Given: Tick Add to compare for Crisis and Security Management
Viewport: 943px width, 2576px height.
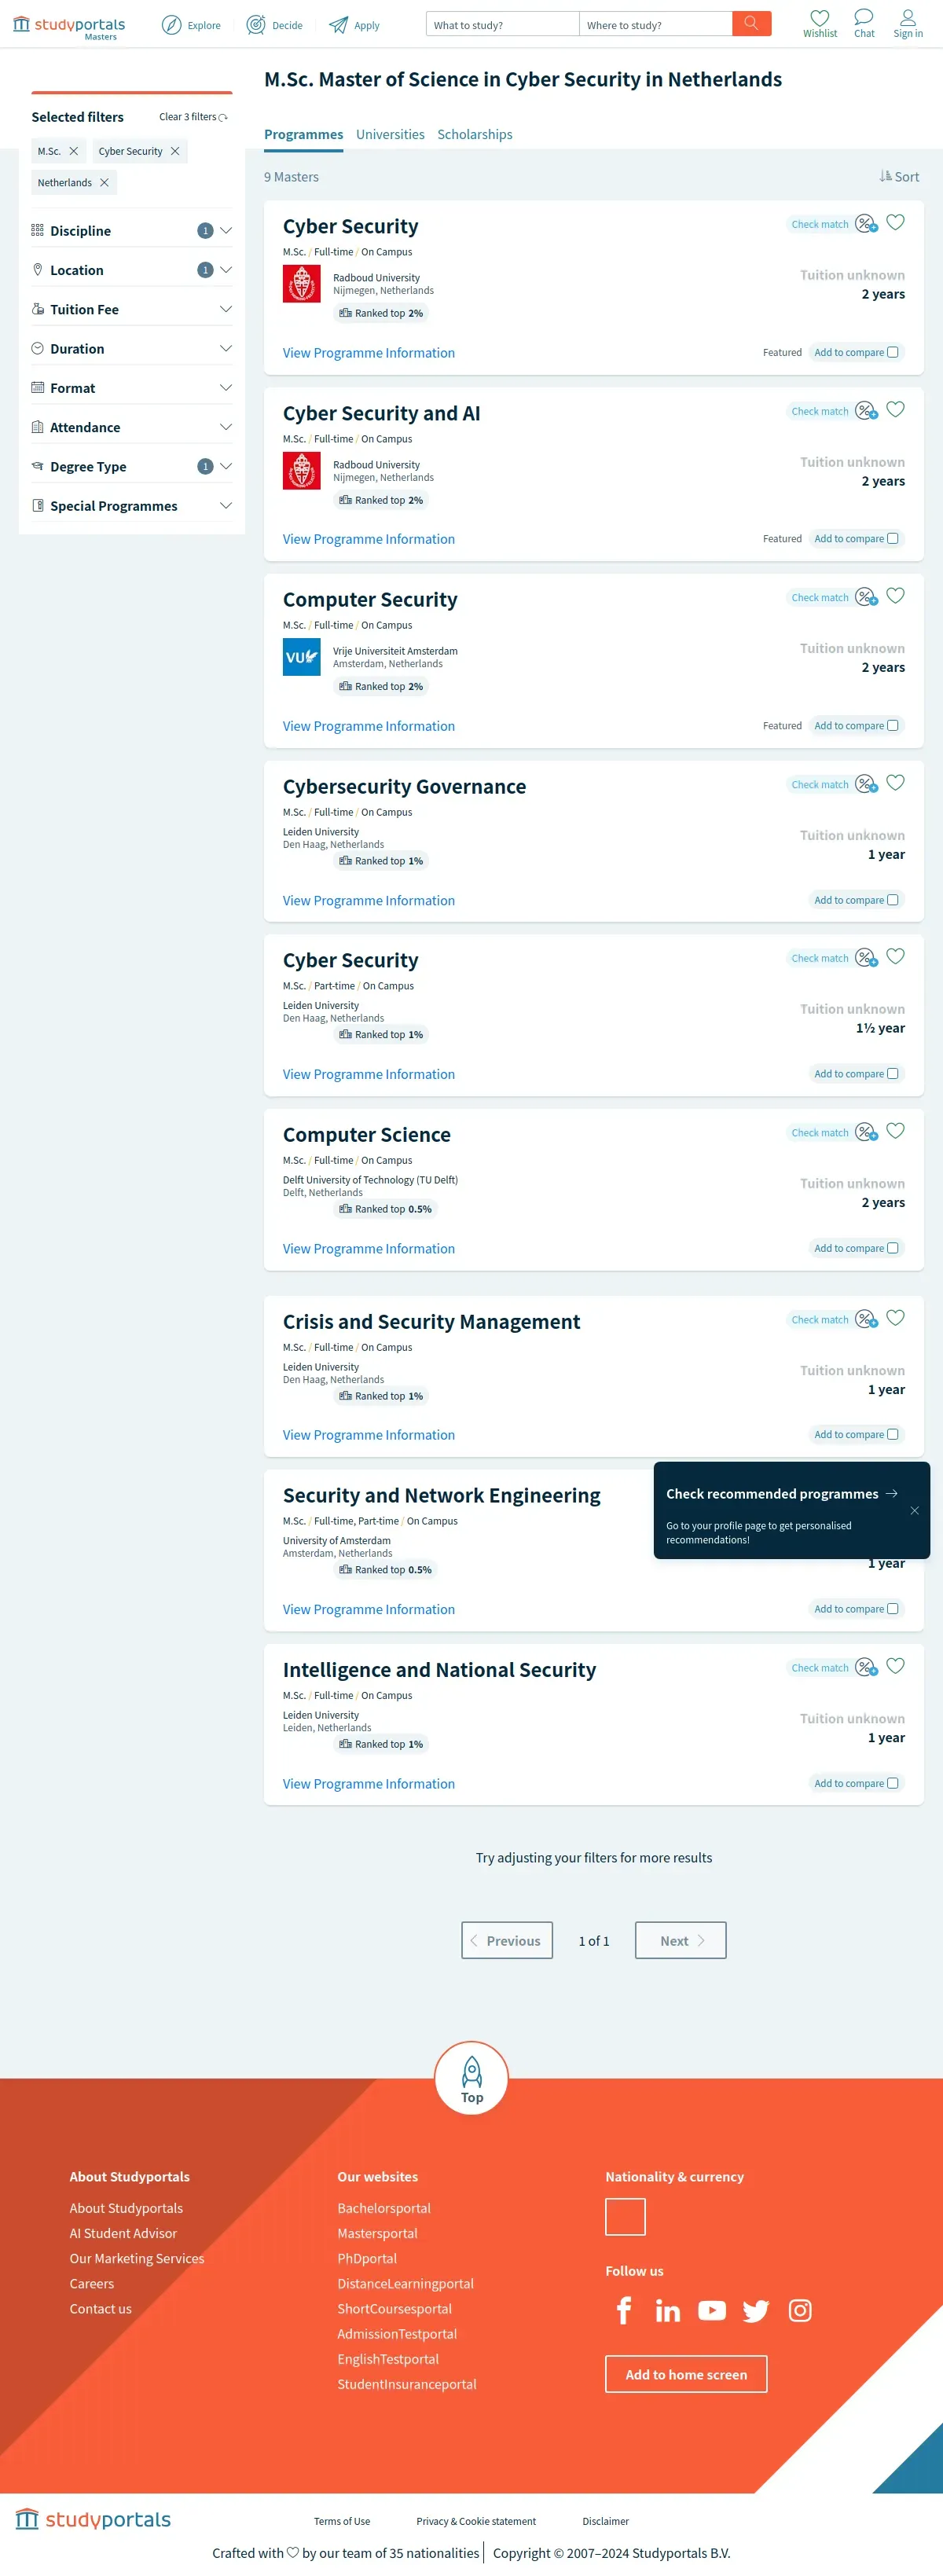Looking at the screenshot, I should pyautogui.click(x=892, y=1434).
